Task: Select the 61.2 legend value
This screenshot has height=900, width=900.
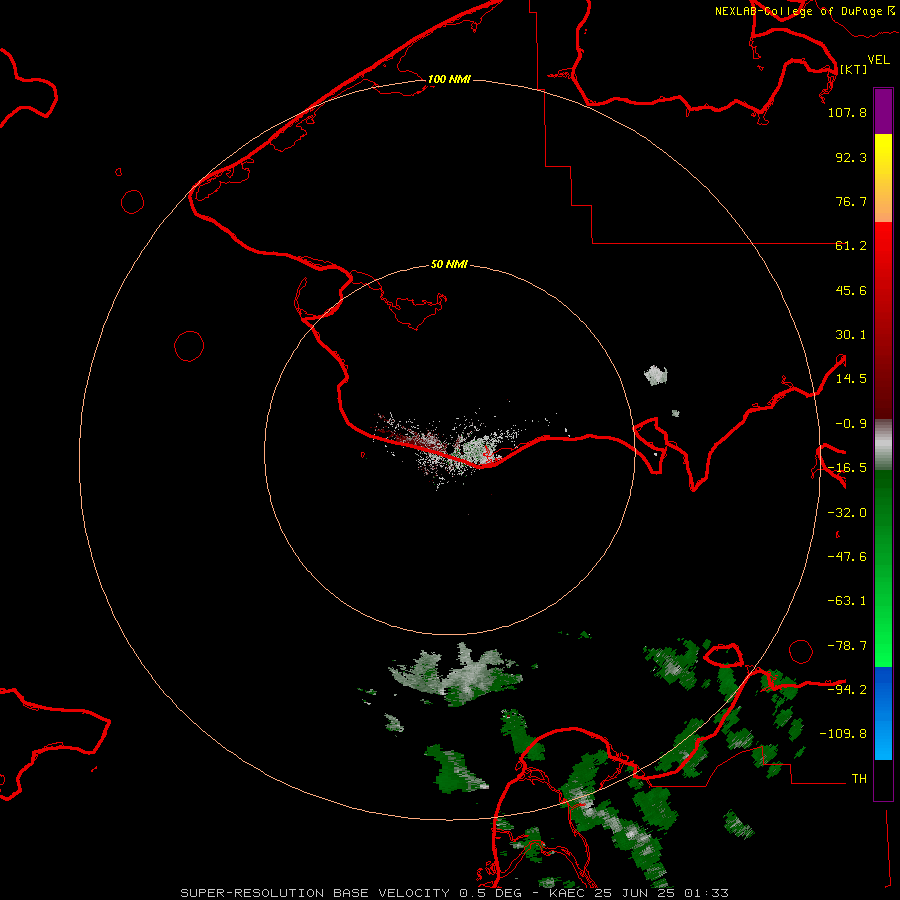Action: click(851, 246)
